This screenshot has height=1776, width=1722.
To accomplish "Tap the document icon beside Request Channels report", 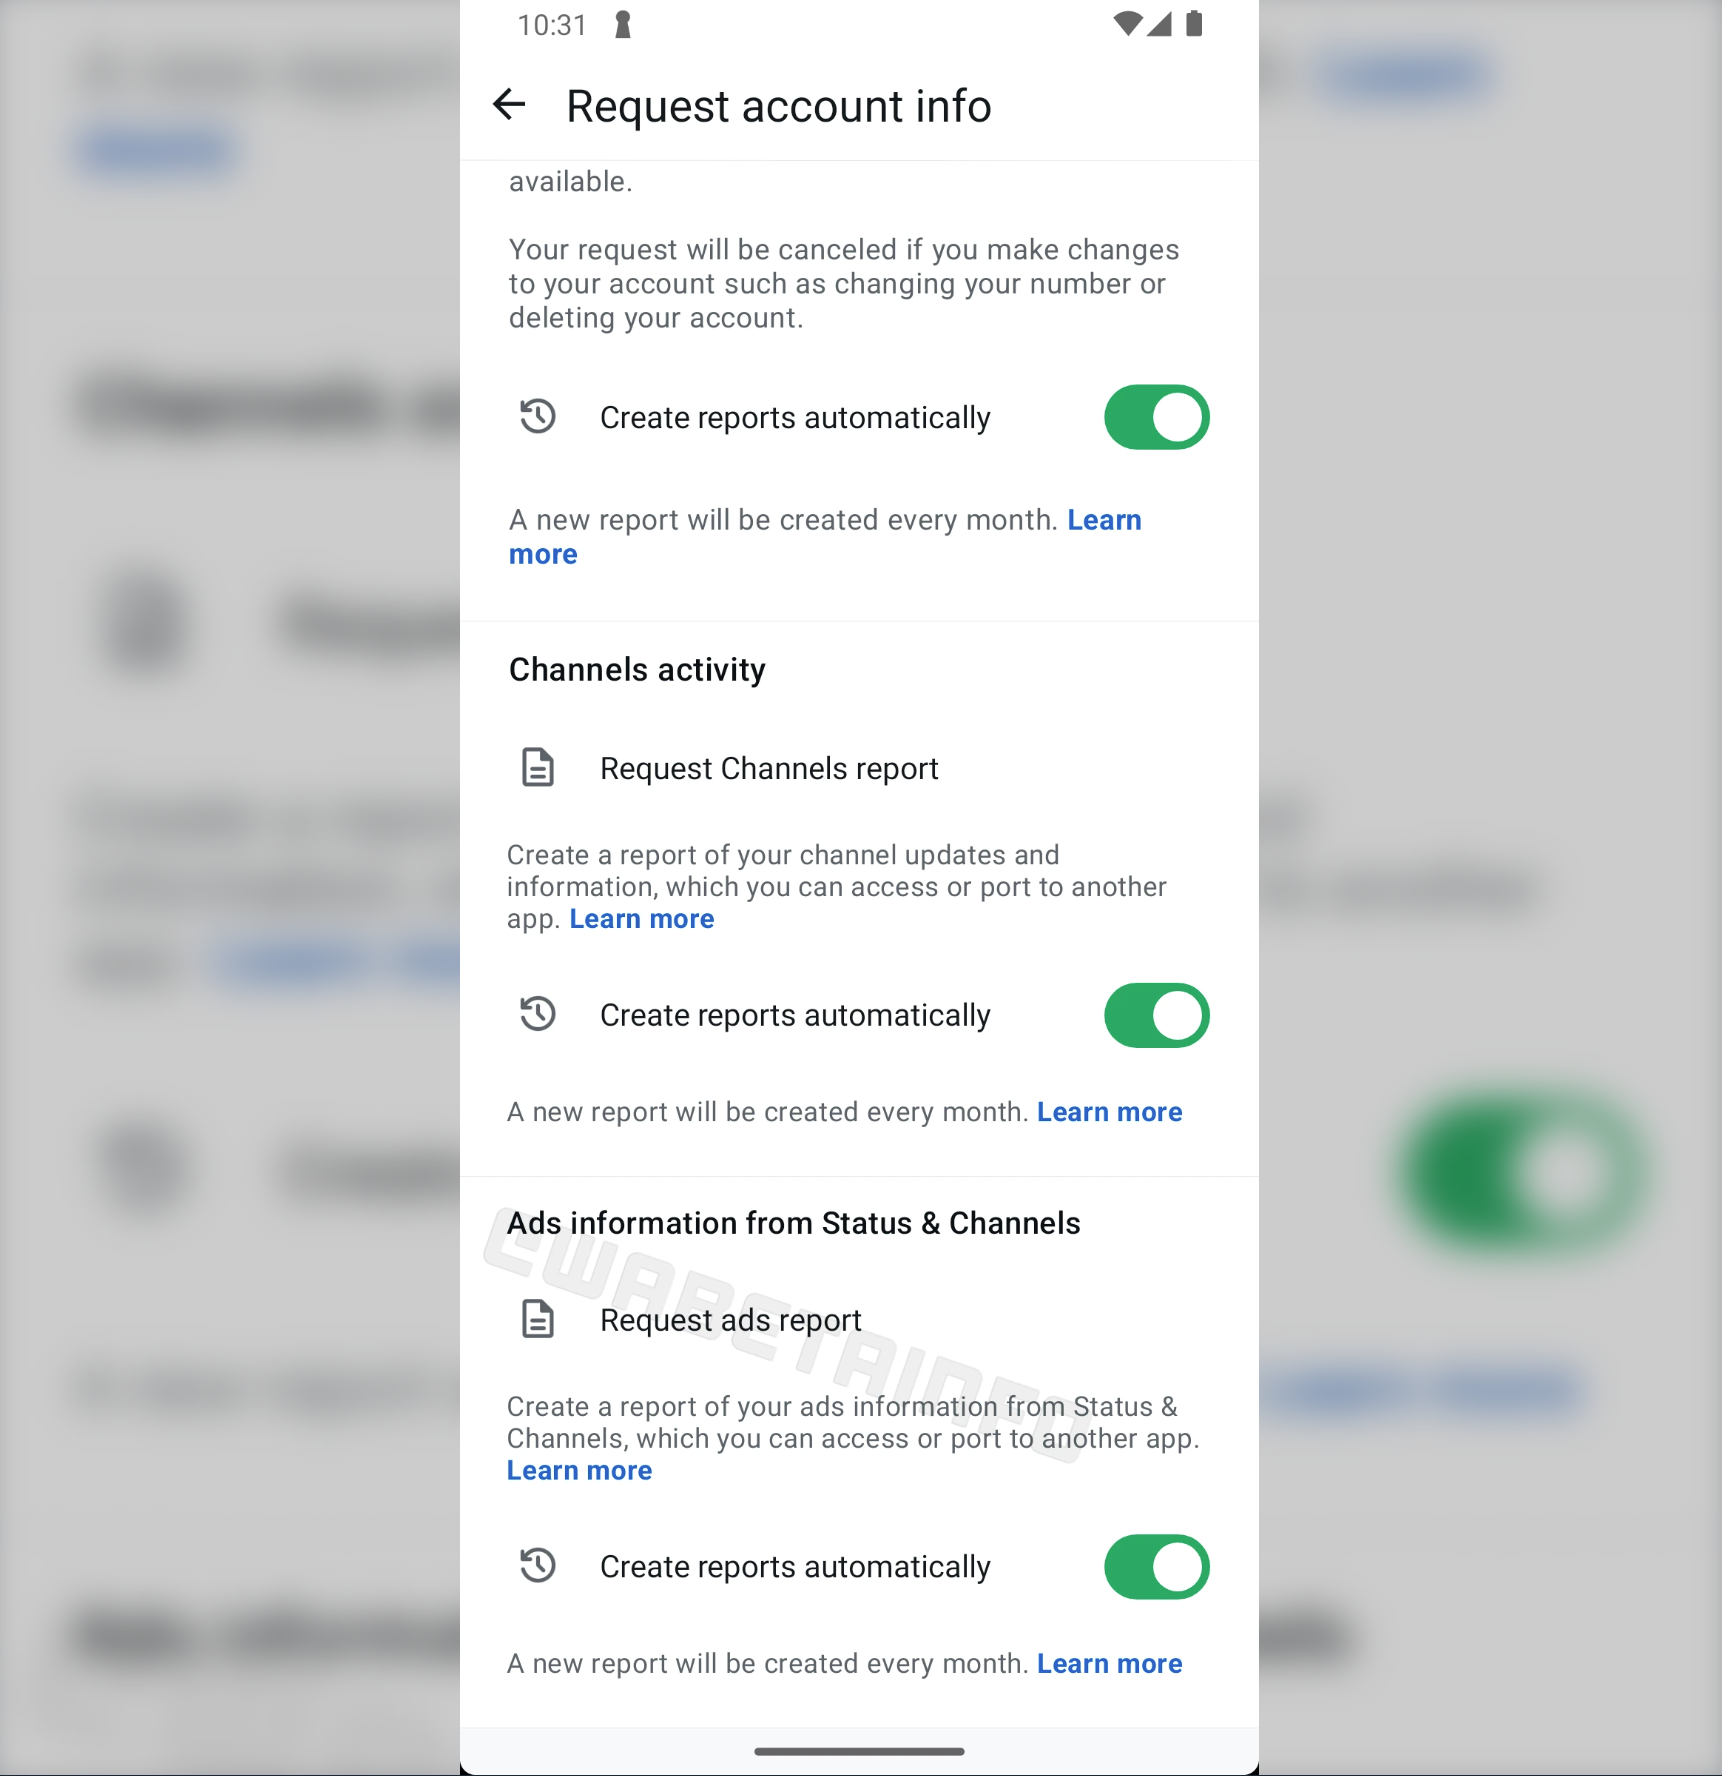I will pyautogui.click(x=538, y=767).
